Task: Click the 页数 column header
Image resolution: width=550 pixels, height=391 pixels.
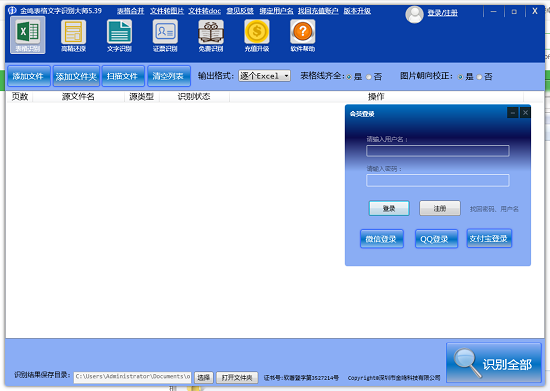Action: pos(20,96)
